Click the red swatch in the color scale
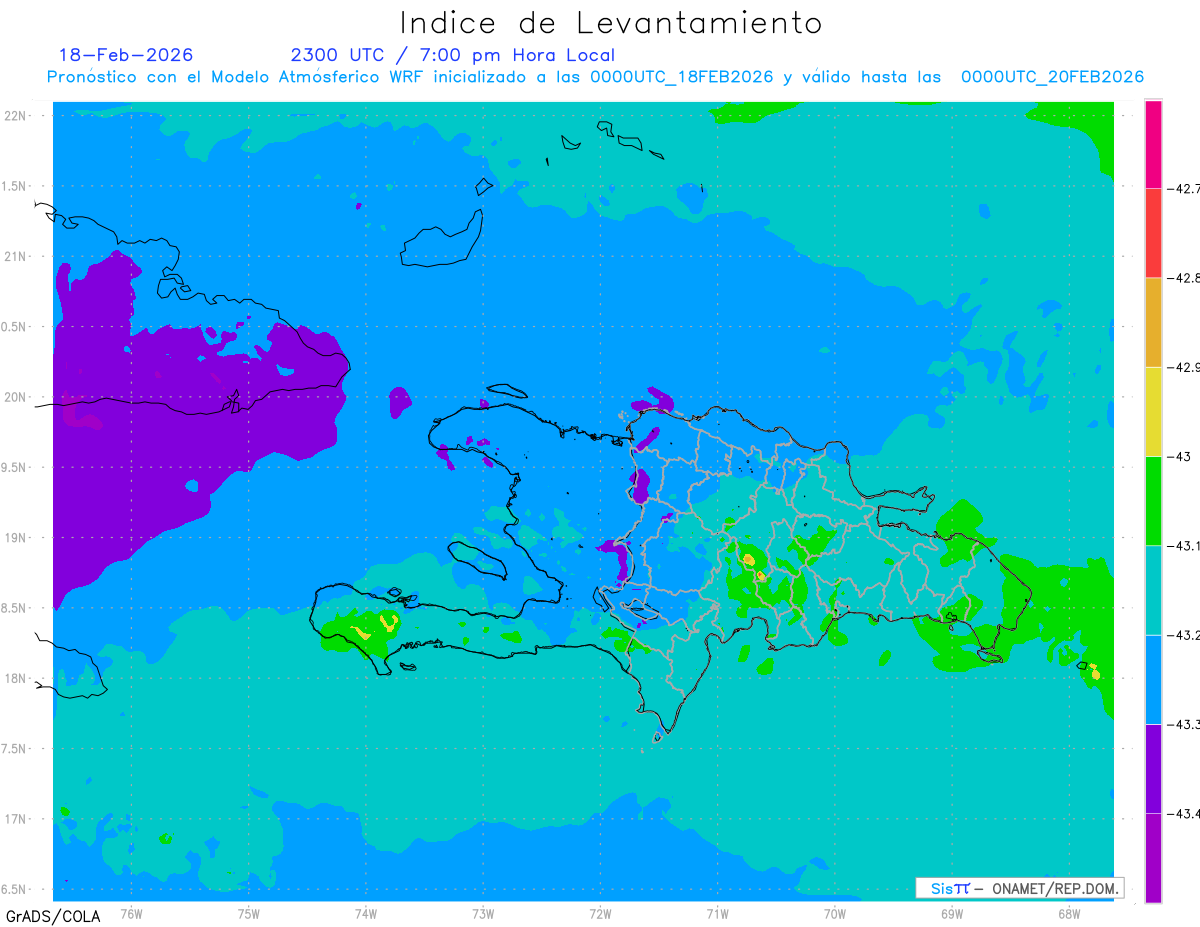The height and width of the screenshot is (927, 1200). point(1153,232)
